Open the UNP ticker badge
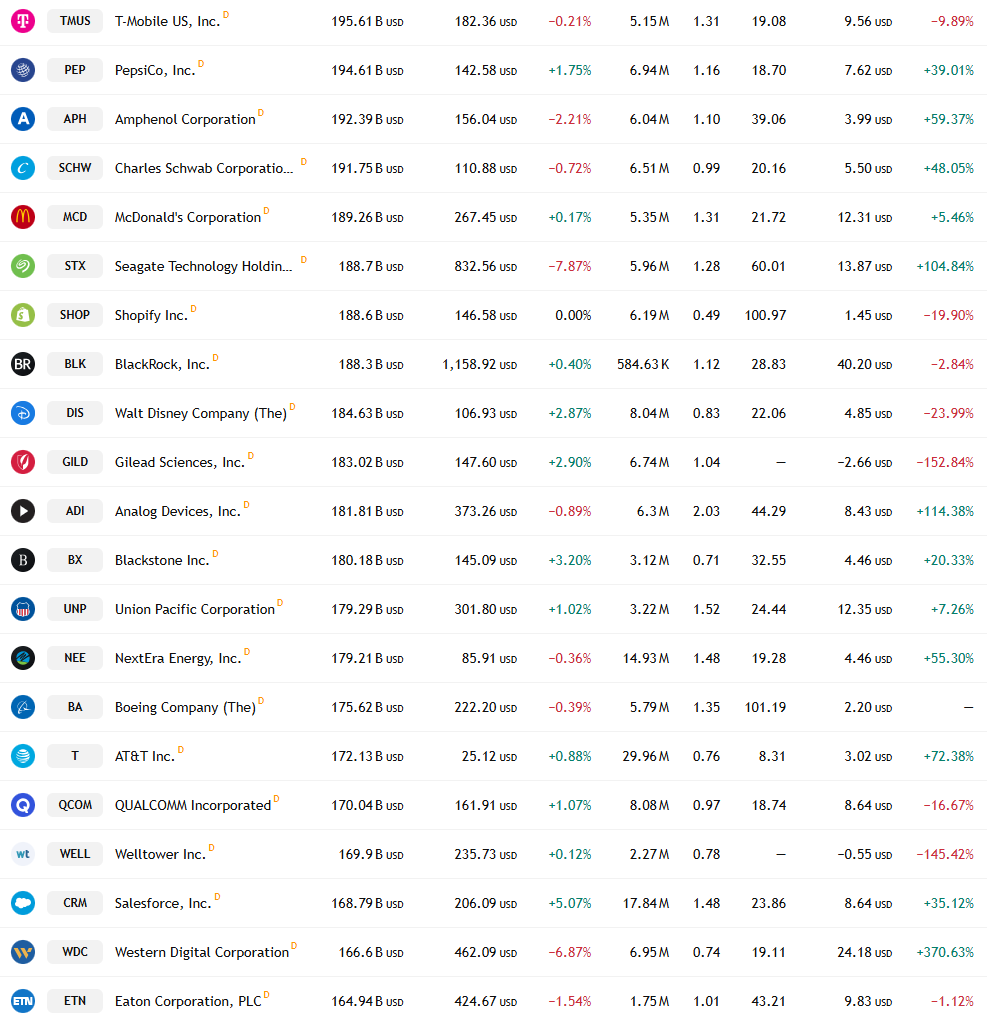The width and height of the screenshot is (987, 1023). (x=75, y=609)
